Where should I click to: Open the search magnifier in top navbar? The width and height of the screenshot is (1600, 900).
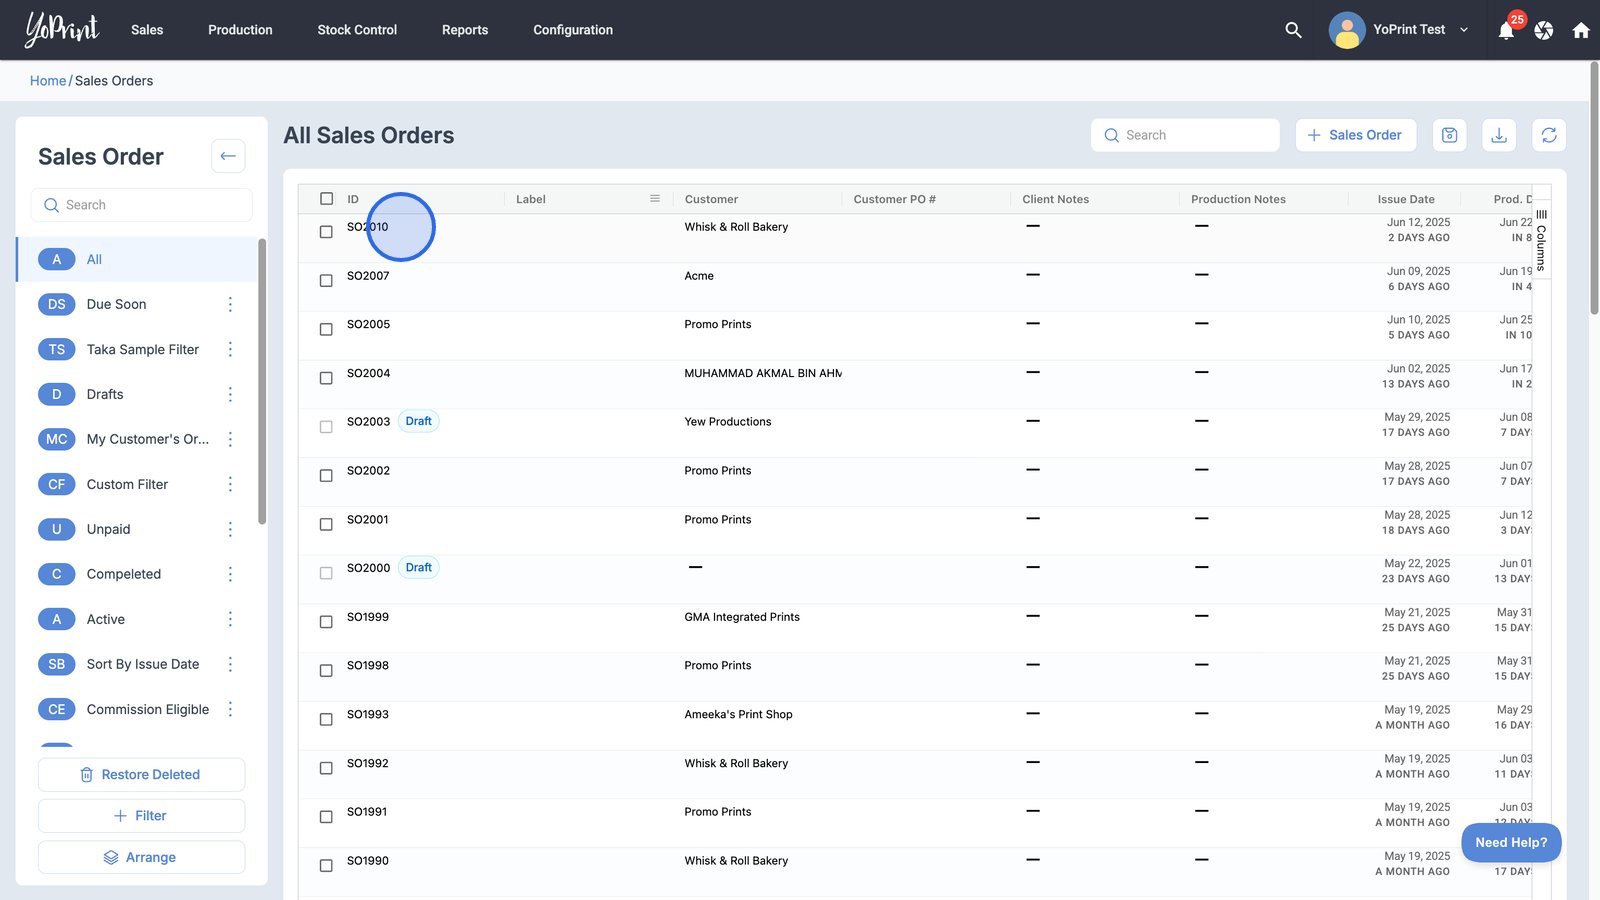(1293, 30)
